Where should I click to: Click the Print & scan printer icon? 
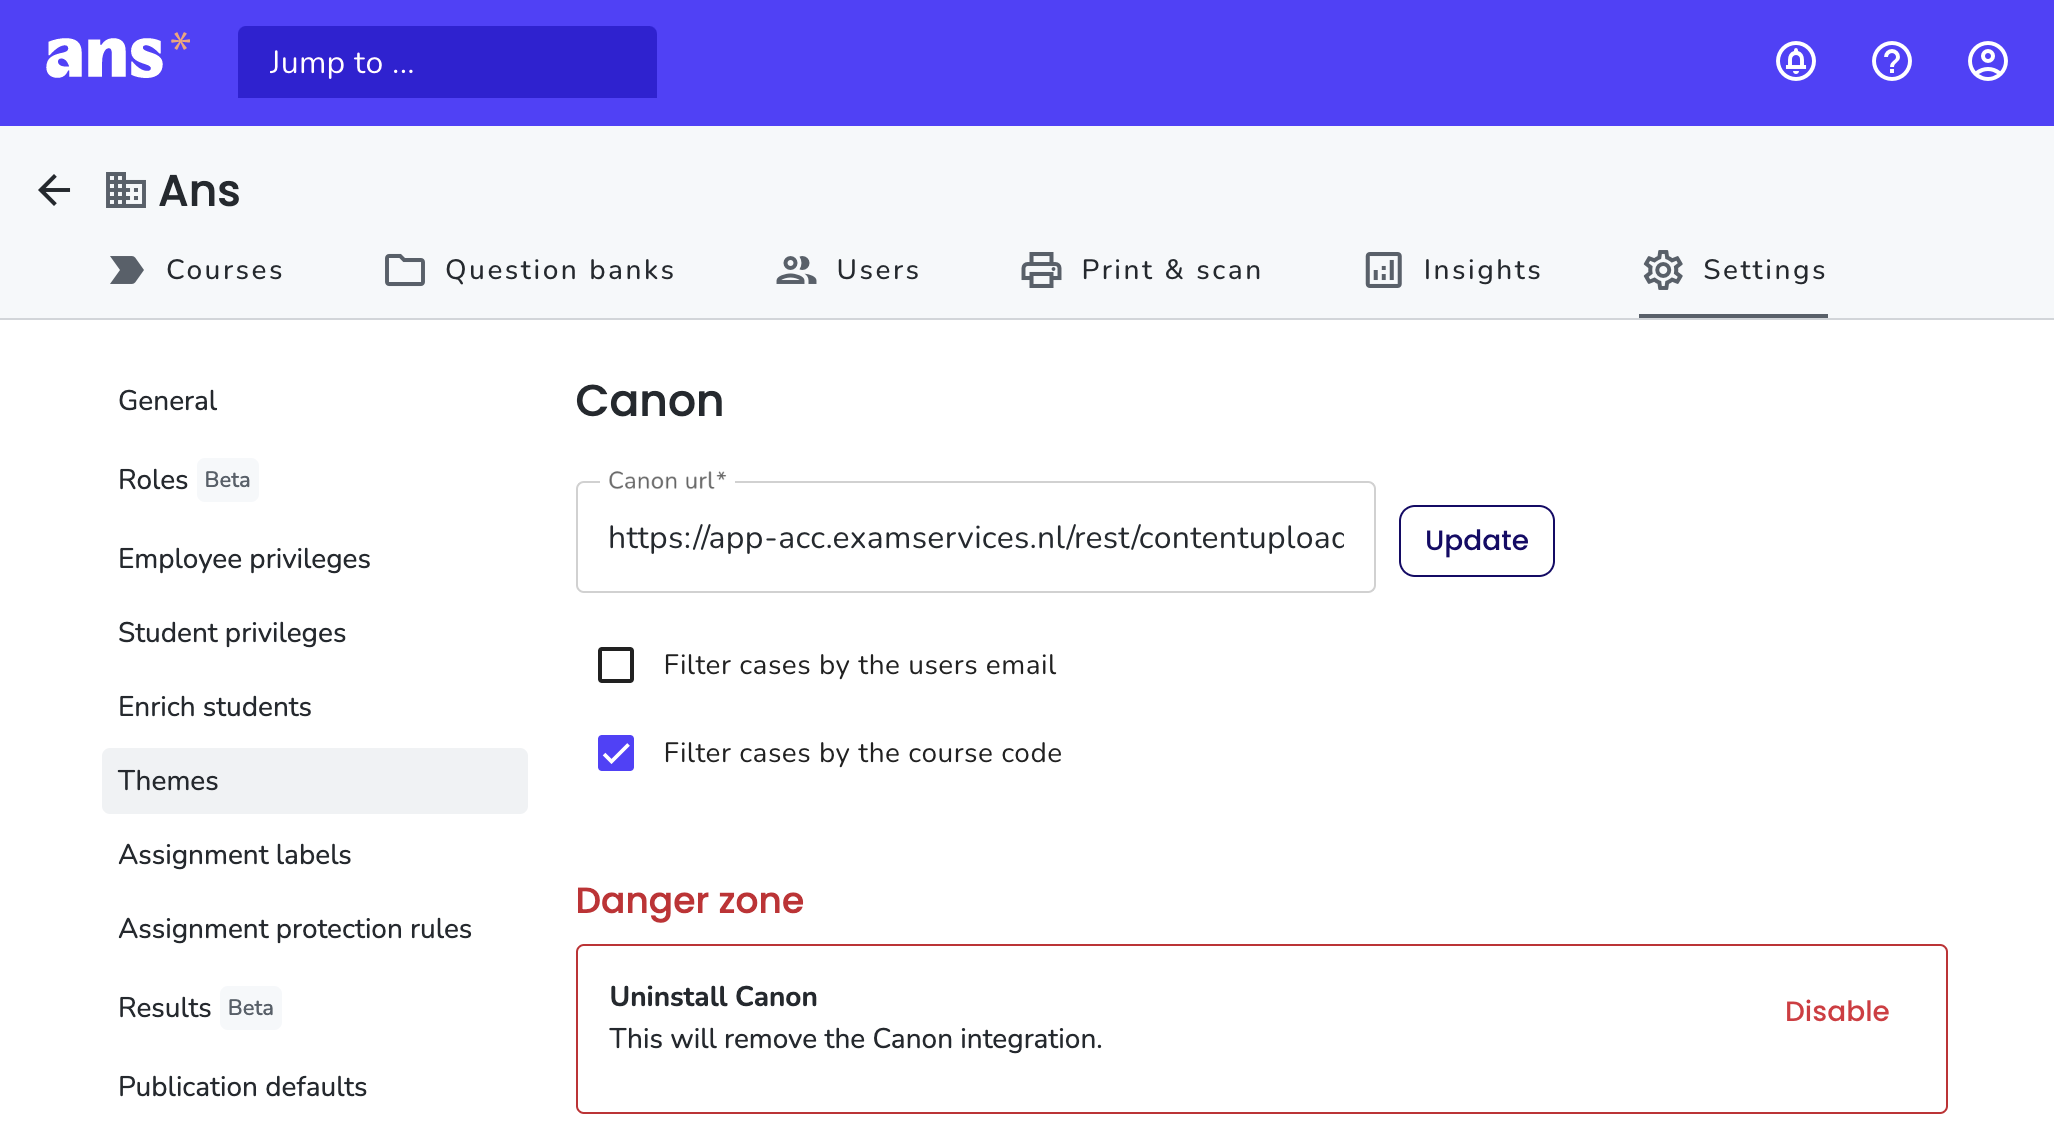tap(1041, 270)
